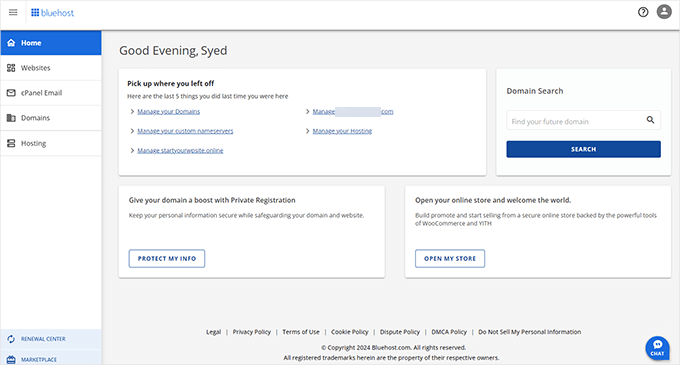
Task: Click the Manage your Domains link
Action: coord(169,111)
